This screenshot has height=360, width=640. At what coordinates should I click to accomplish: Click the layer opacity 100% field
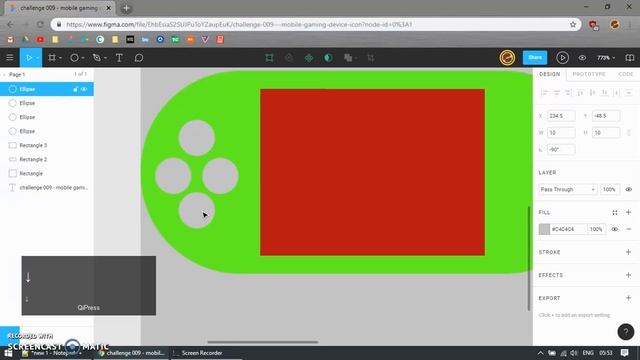pyautogui.click(x=609, y=189)
